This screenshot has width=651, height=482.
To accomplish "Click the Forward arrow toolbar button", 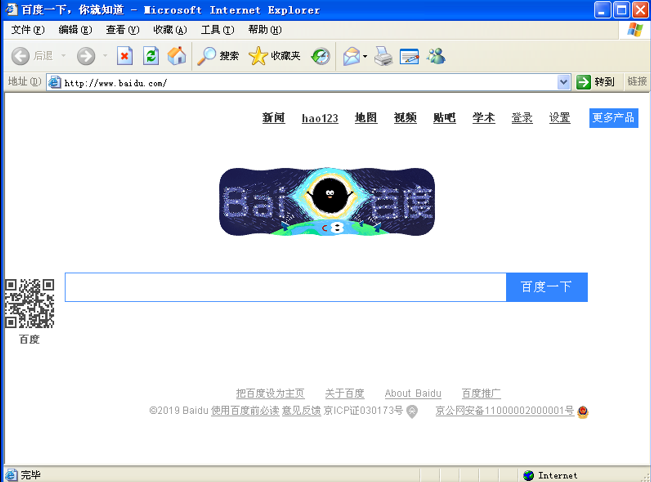I will pos(86,56).
